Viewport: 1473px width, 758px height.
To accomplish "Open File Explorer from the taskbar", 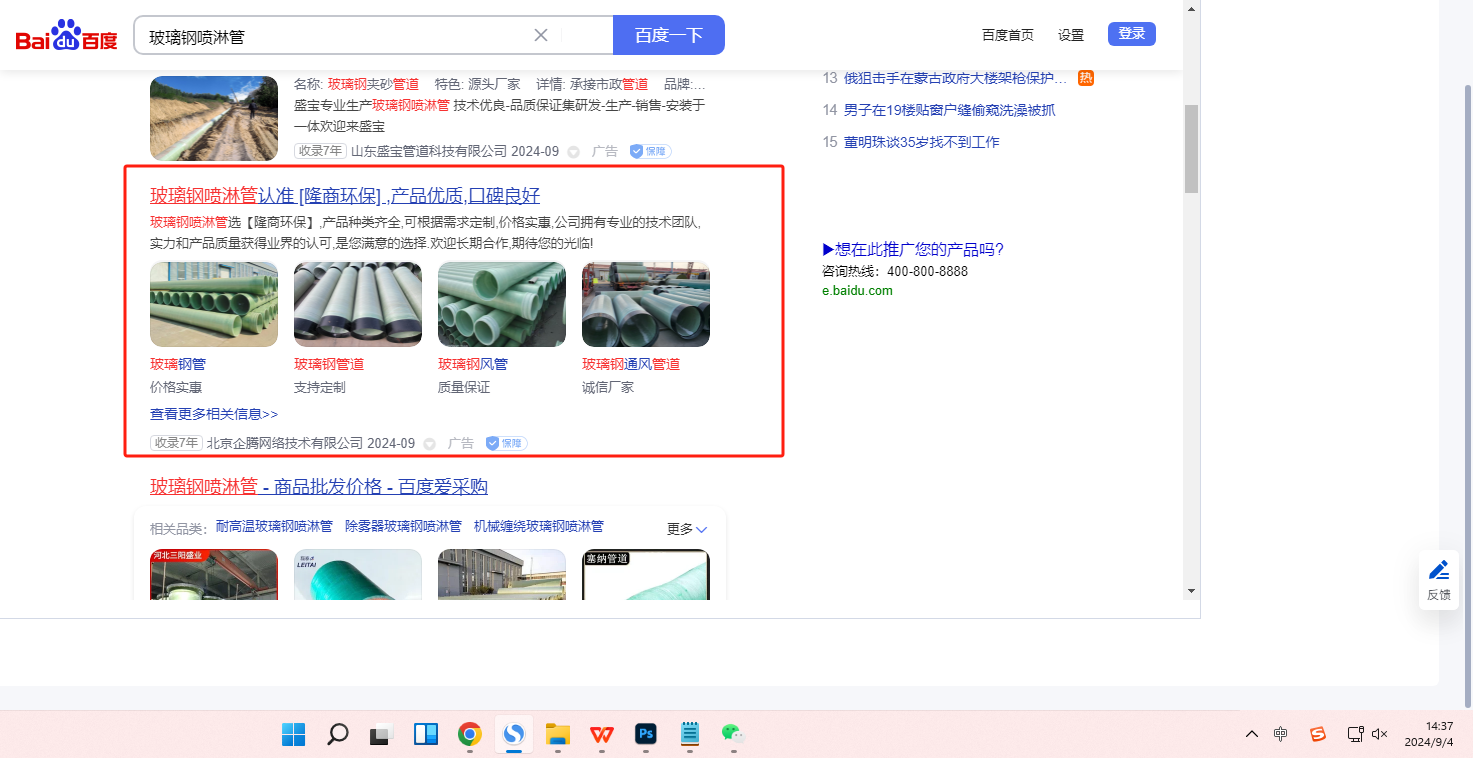I will 558,734.
